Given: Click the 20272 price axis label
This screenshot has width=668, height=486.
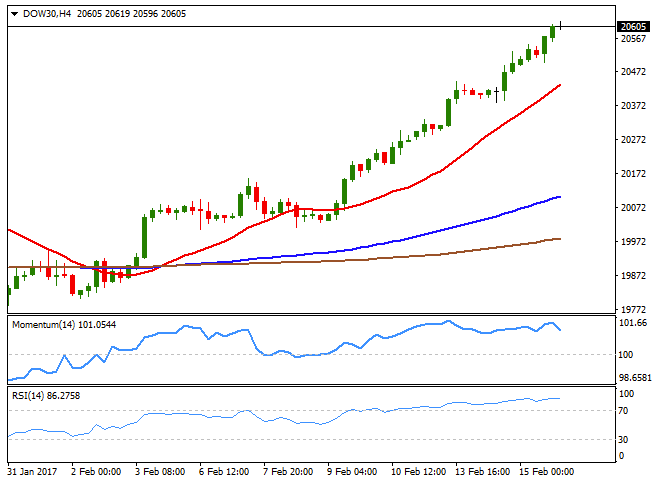Looking at the screenshot, I should pyautogui.click(x=633, y=140).
